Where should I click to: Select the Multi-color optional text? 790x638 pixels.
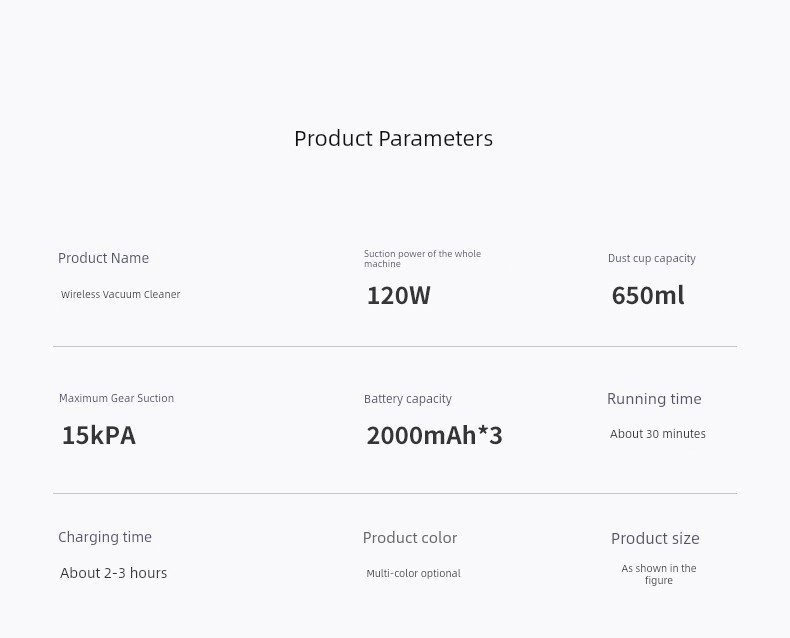(413, 573)
